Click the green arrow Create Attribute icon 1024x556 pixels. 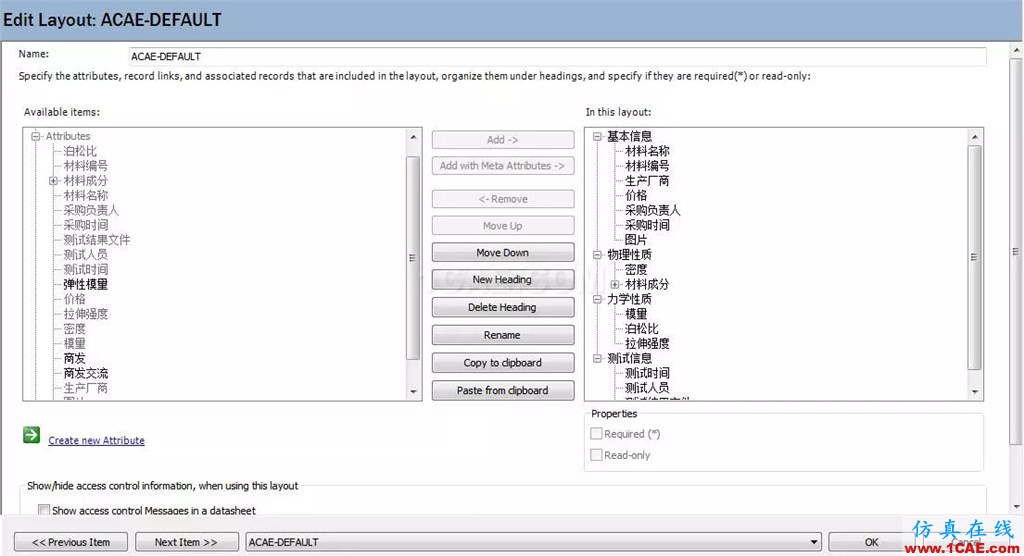[31, 435]
